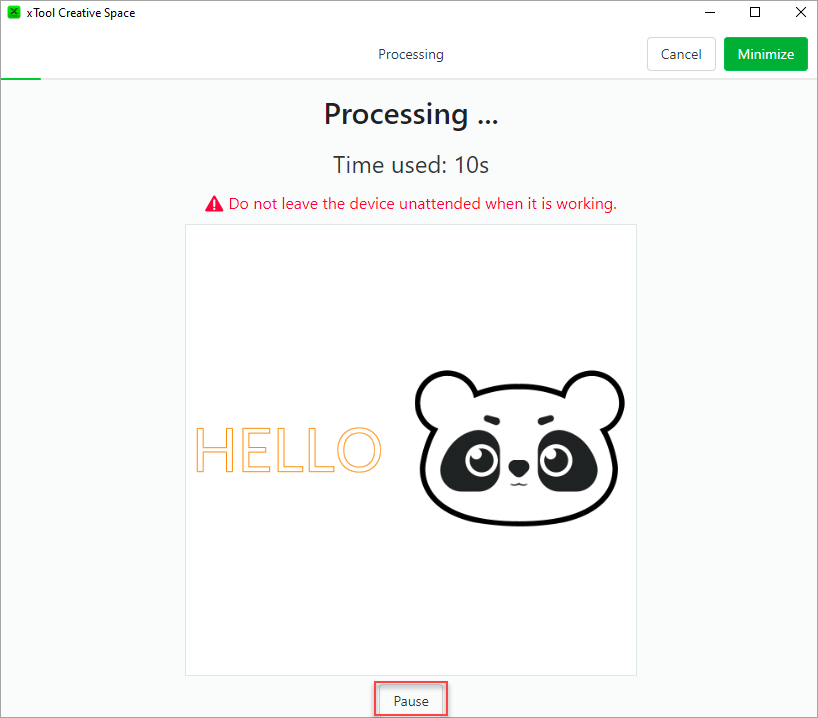Pause the processing job
The image size is (818, 718).
point(410,701)
